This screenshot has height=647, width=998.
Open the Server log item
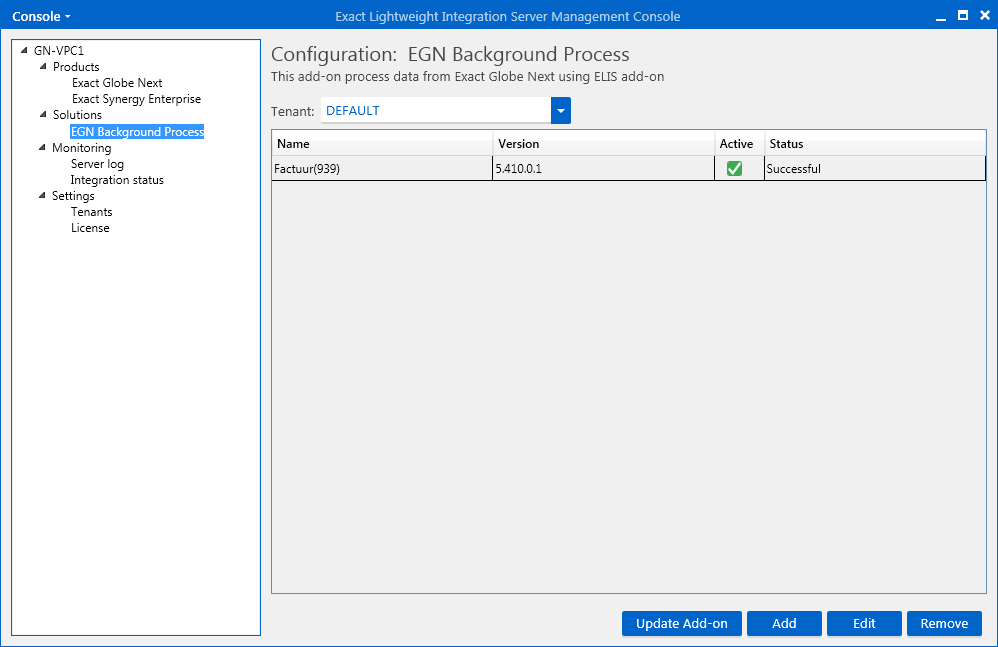point(97,164)
